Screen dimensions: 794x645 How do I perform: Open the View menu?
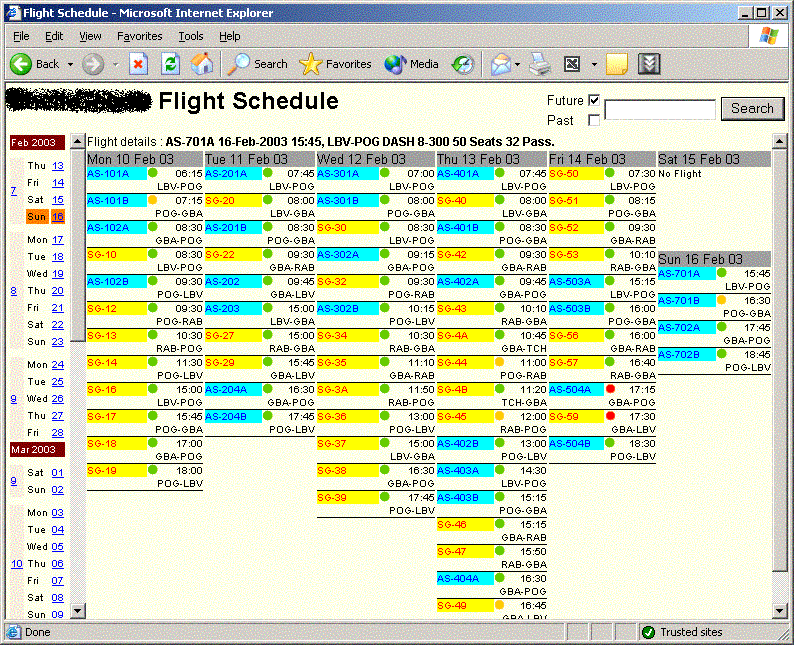(90, 36)
